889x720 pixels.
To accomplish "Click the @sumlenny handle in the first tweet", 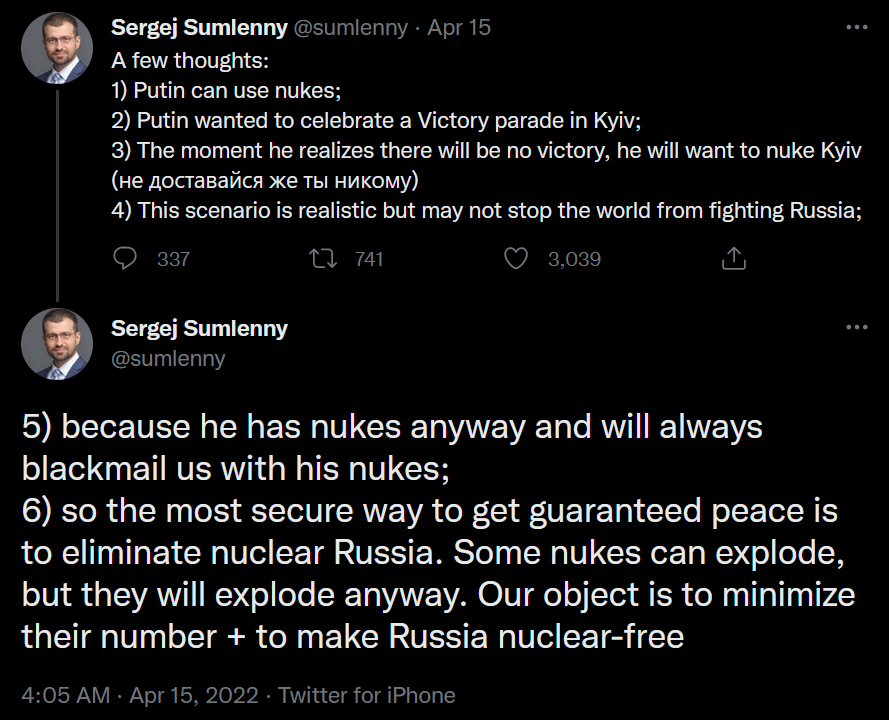I will click(350, 27).
